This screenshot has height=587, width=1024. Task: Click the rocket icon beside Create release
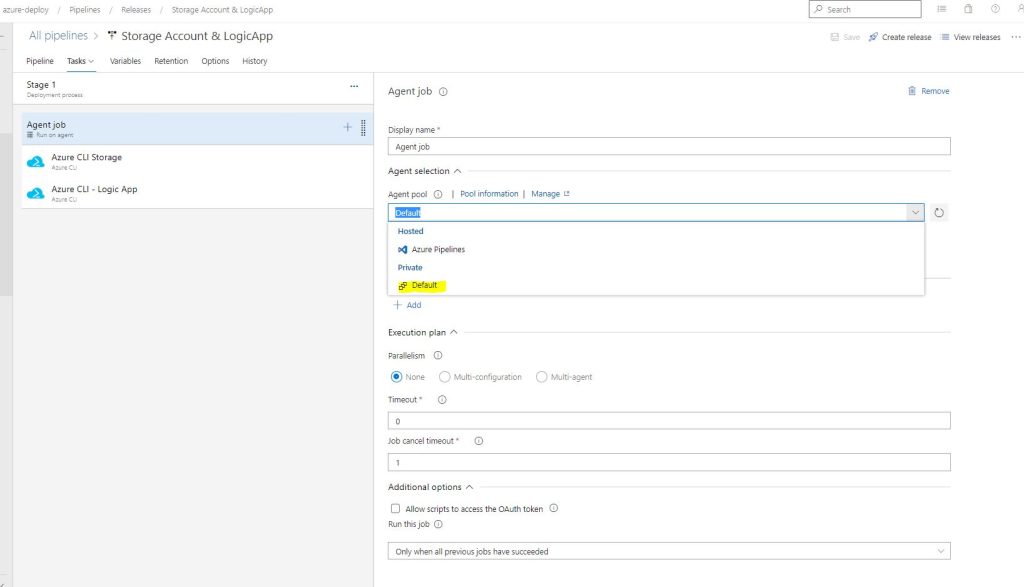click(873, 37)
